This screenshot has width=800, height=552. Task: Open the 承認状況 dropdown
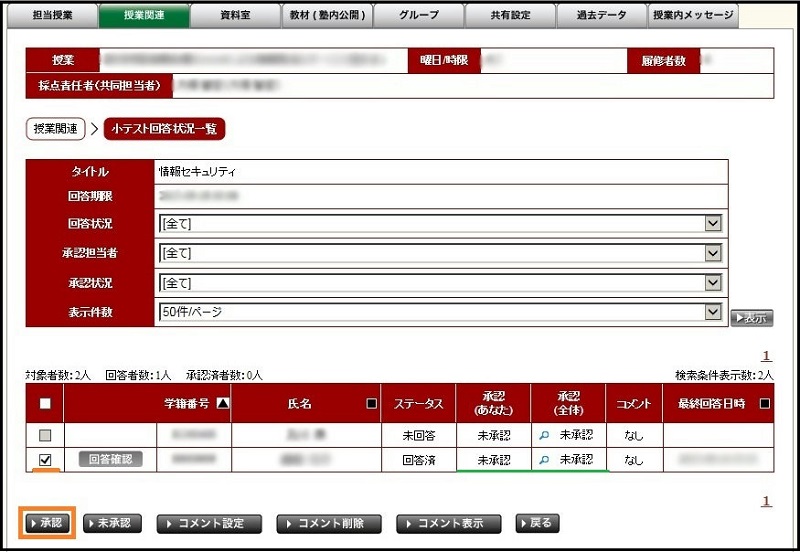tap(712, 283)
